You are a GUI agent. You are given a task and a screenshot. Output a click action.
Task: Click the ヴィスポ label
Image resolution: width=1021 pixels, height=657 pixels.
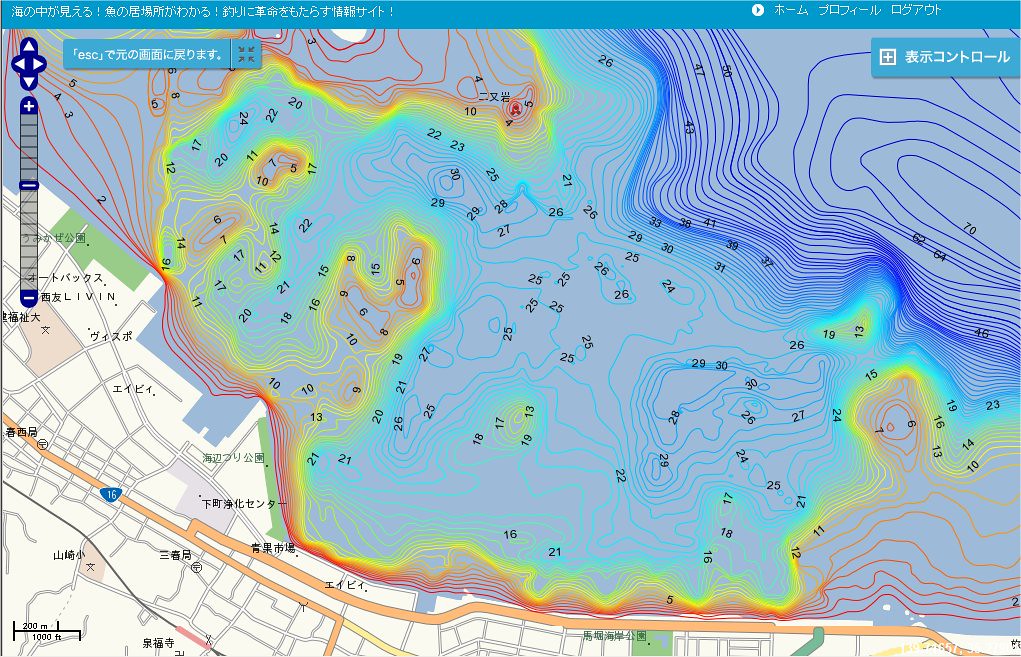point(111,337)
